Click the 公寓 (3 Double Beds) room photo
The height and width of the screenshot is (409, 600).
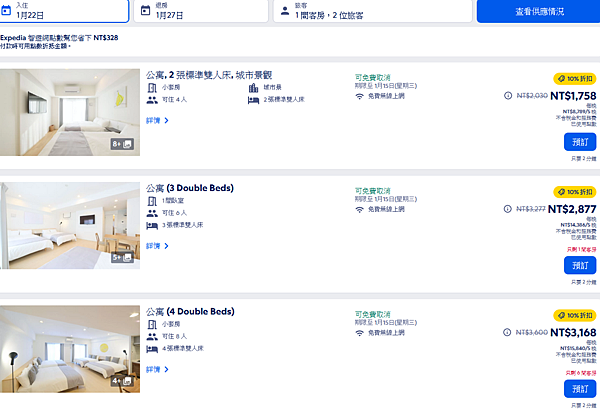70,226
